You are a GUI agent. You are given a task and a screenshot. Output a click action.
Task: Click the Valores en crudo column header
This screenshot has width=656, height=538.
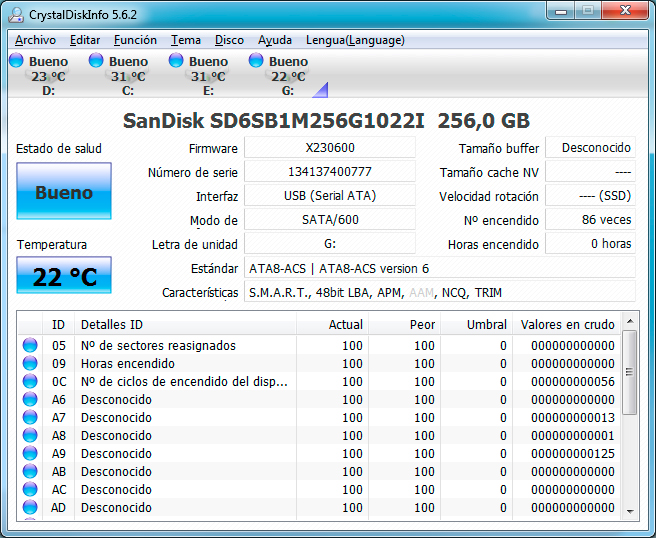point(568,324)
